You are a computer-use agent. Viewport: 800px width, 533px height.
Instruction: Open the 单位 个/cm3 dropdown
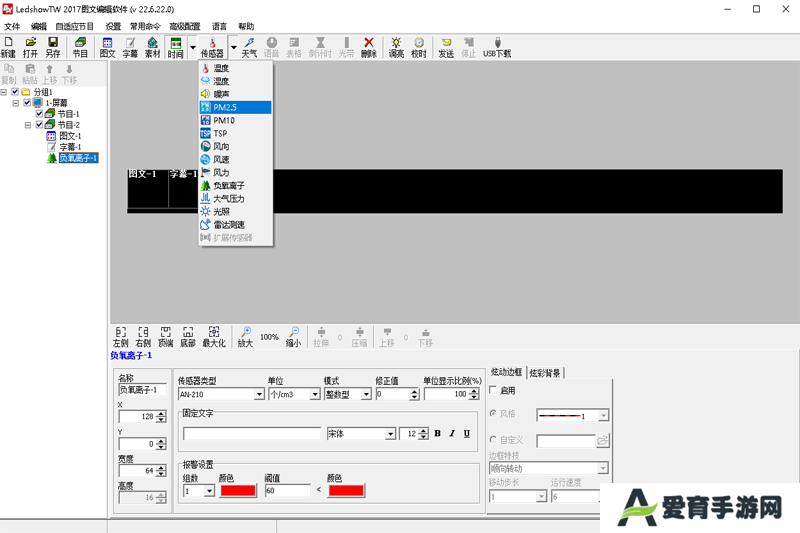coord(315,394)
